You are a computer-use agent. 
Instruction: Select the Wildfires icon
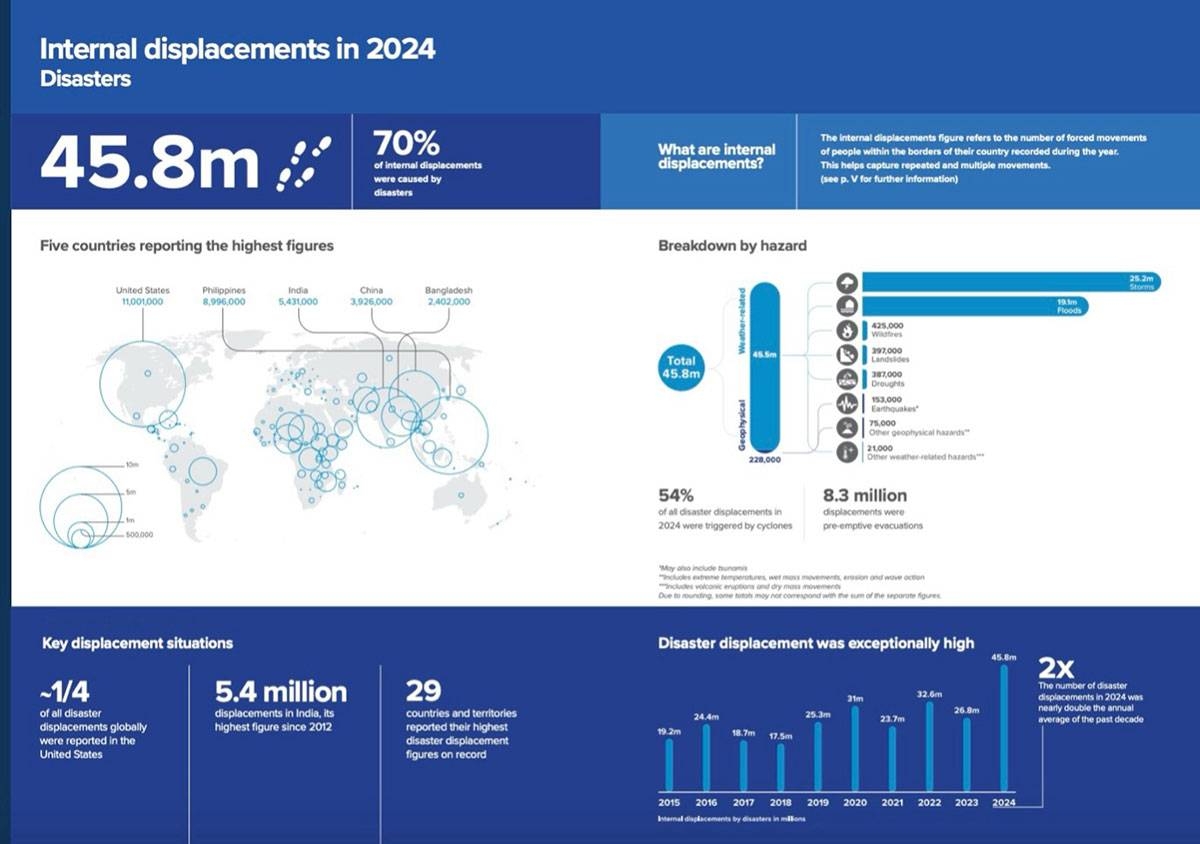click(848, 331)
